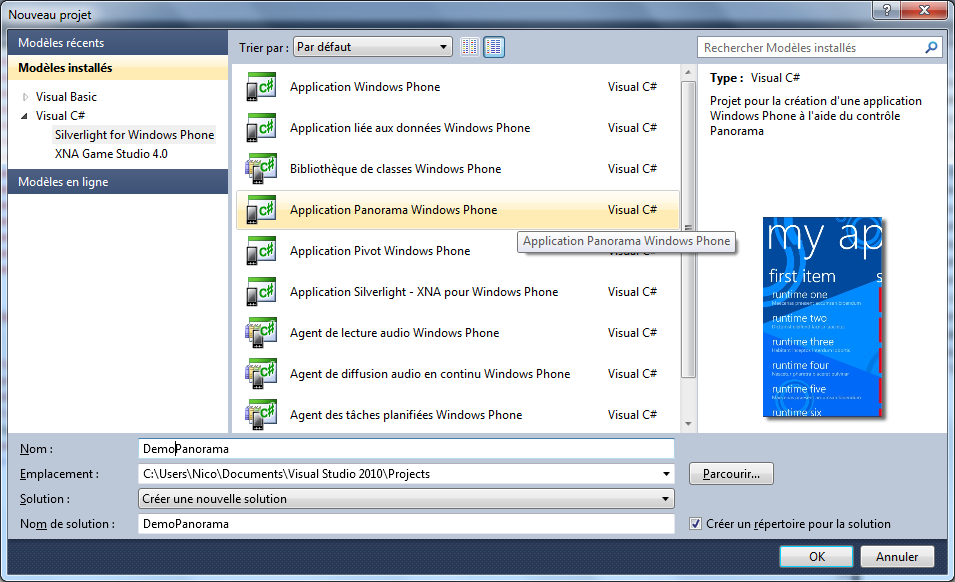Screen dimensions: 955x582
Task: Select the Agent de lecture audio icon
Action: 260,333
